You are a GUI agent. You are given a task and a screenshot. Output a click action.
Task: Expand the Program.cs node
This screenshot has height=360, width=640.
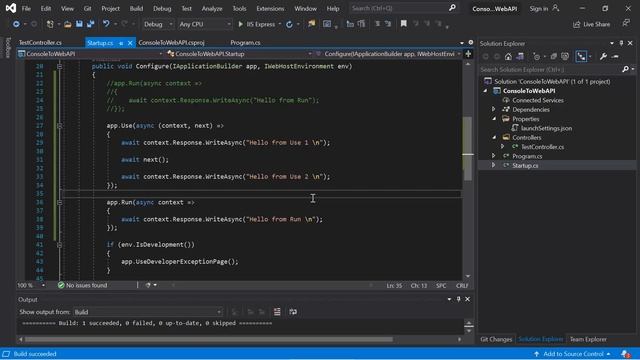[494, 156]
